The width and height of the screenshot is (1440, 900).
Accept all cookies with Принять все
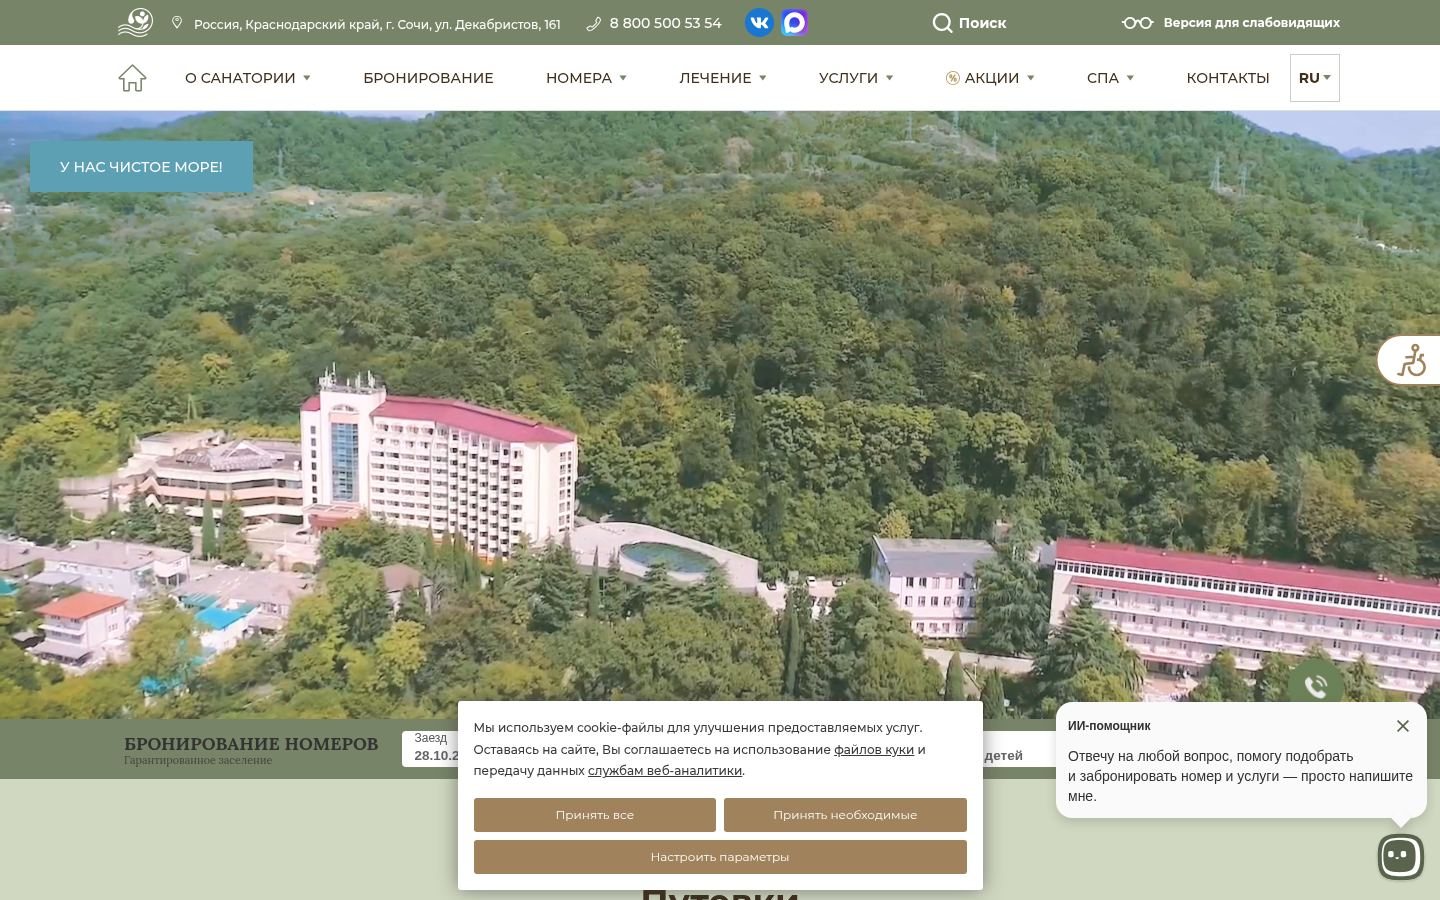595,815
